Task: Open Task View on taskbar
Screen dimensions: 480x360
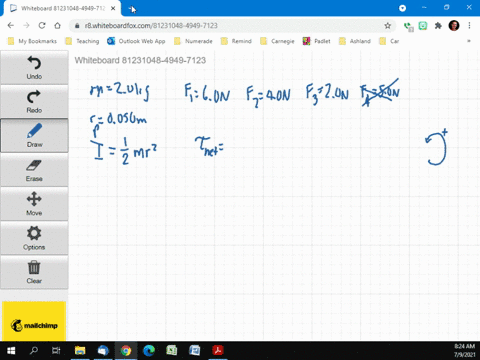Action: 56,351
